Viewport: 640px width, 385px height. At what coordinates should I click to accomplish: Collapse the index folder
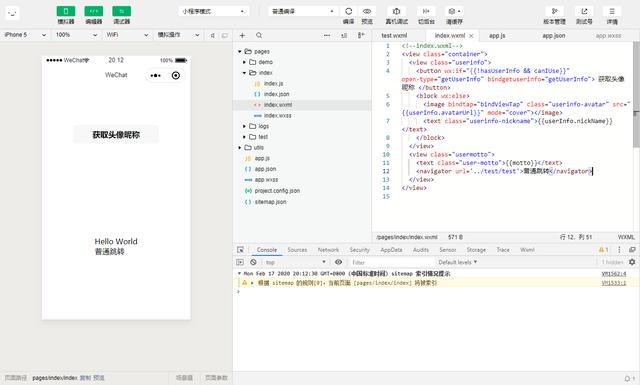tap(244, 73)
